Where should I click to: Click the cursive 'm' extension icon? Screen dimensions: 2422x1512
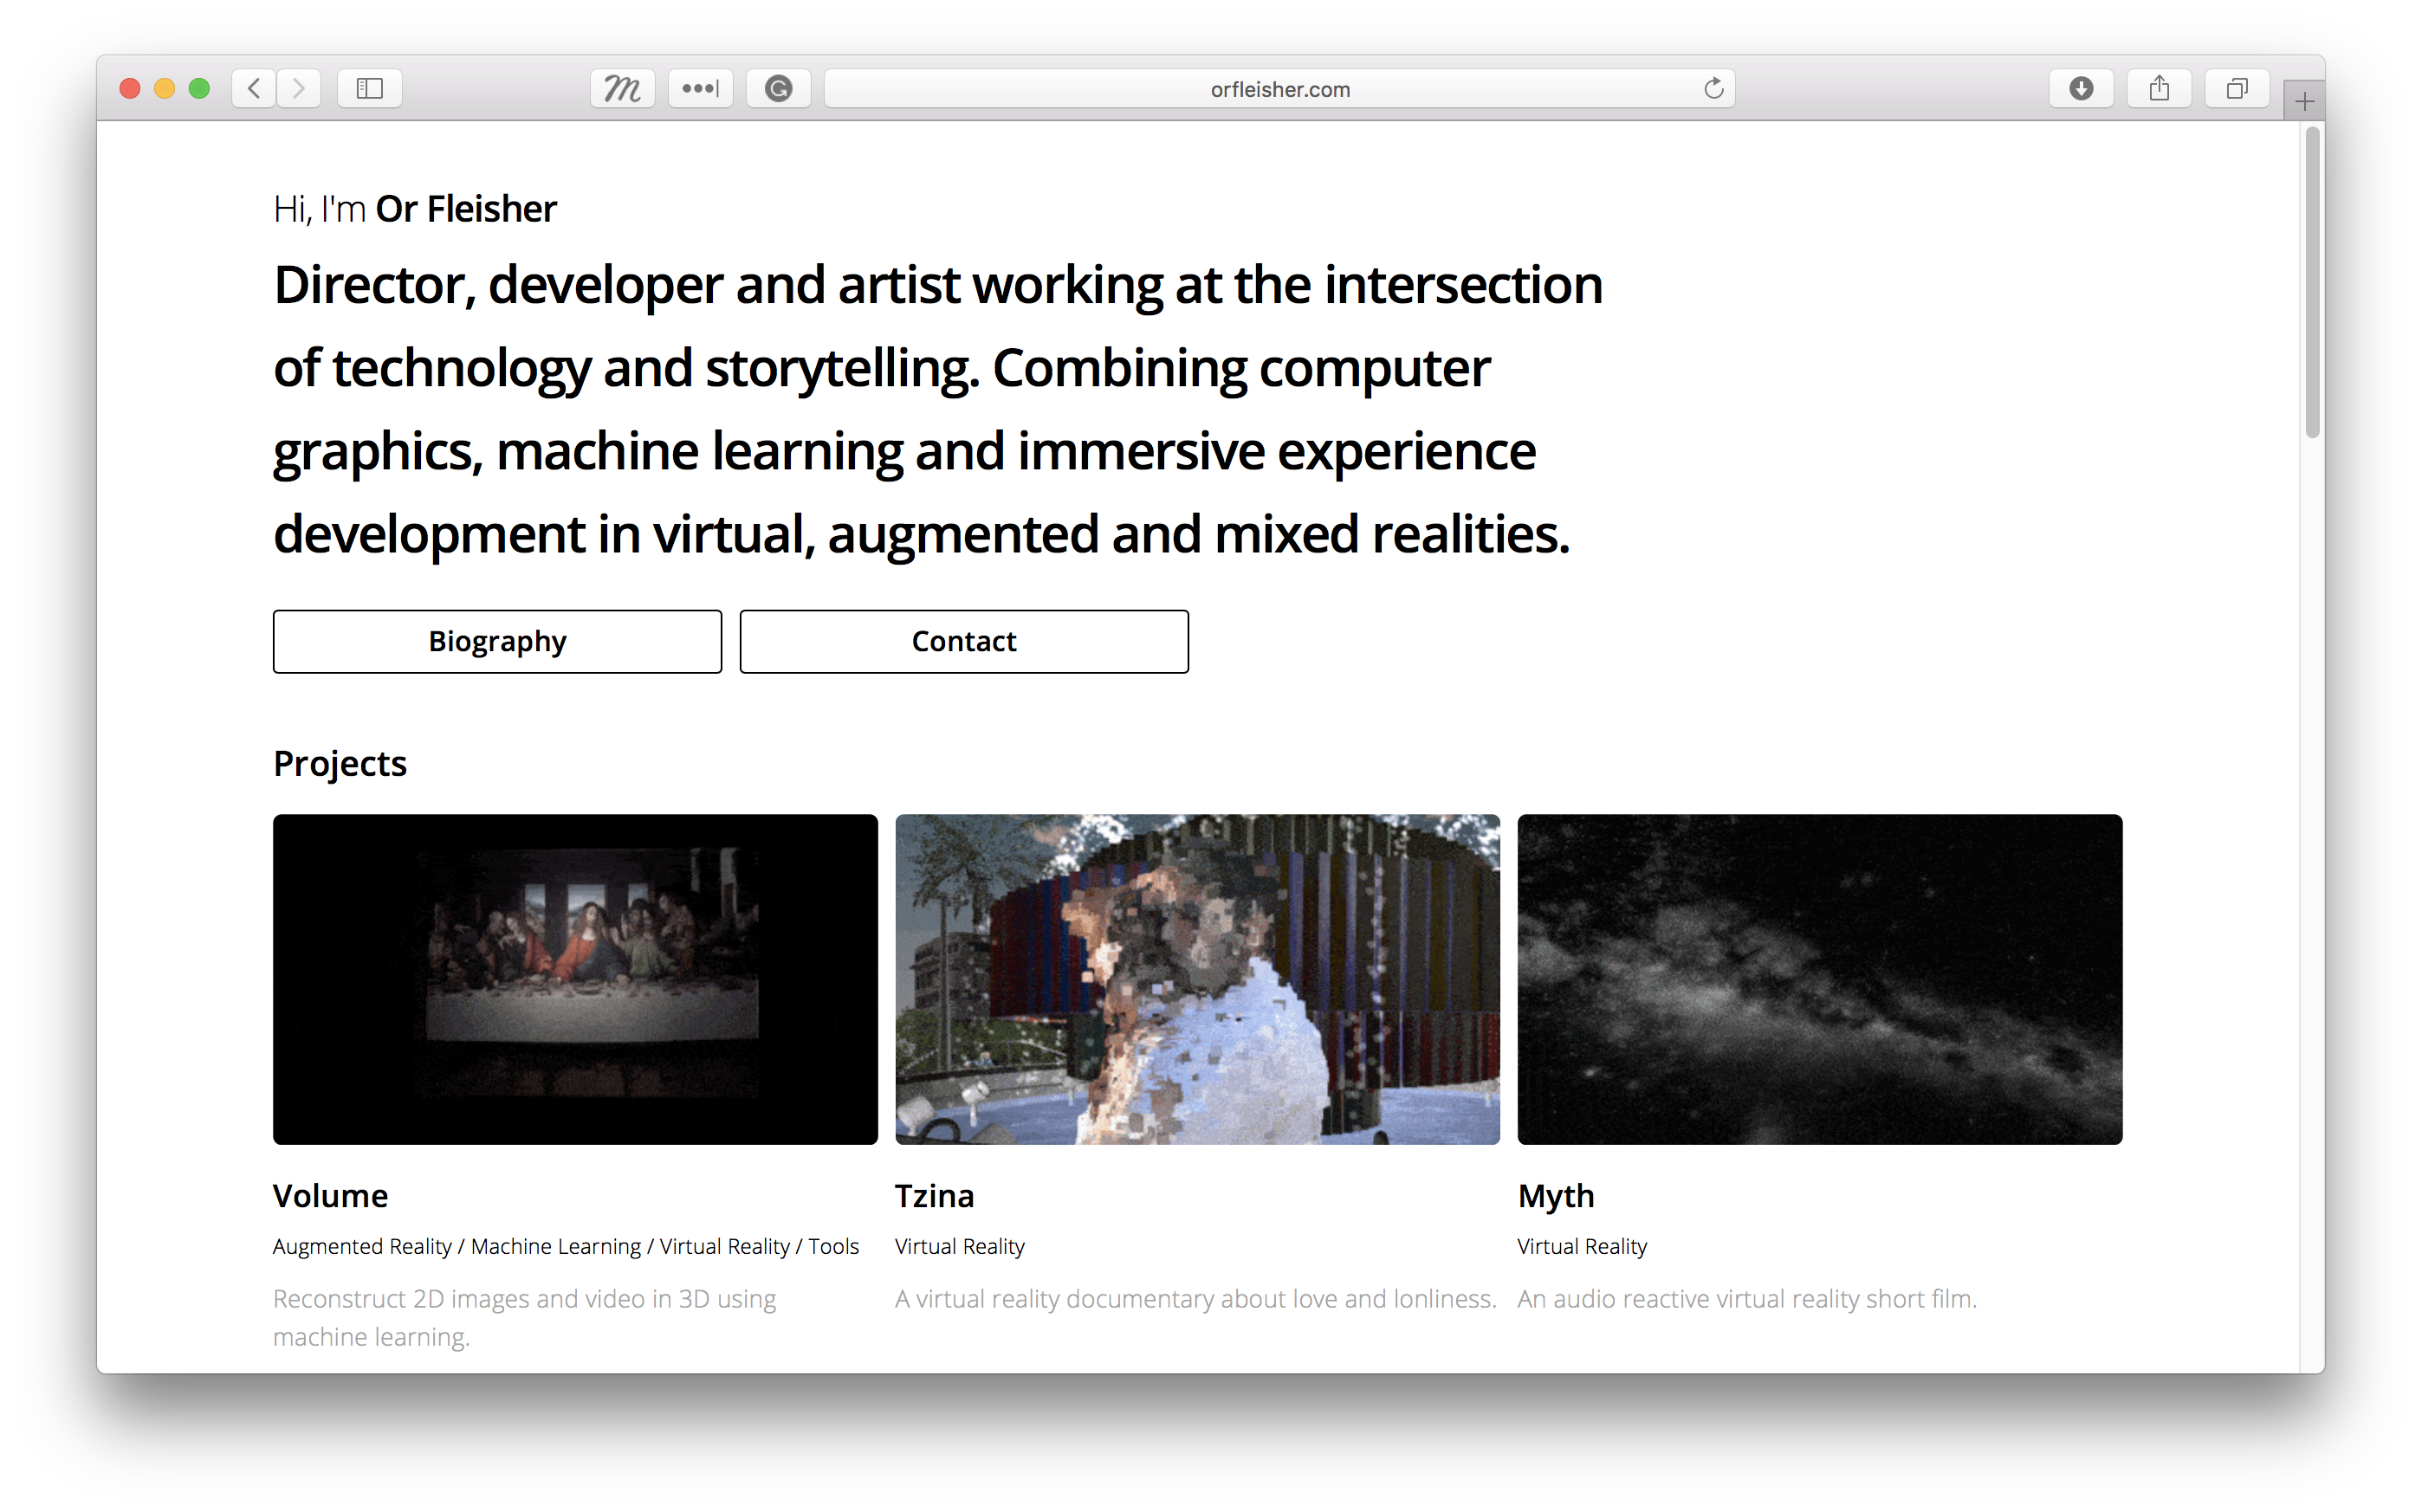tap(622, 89)
